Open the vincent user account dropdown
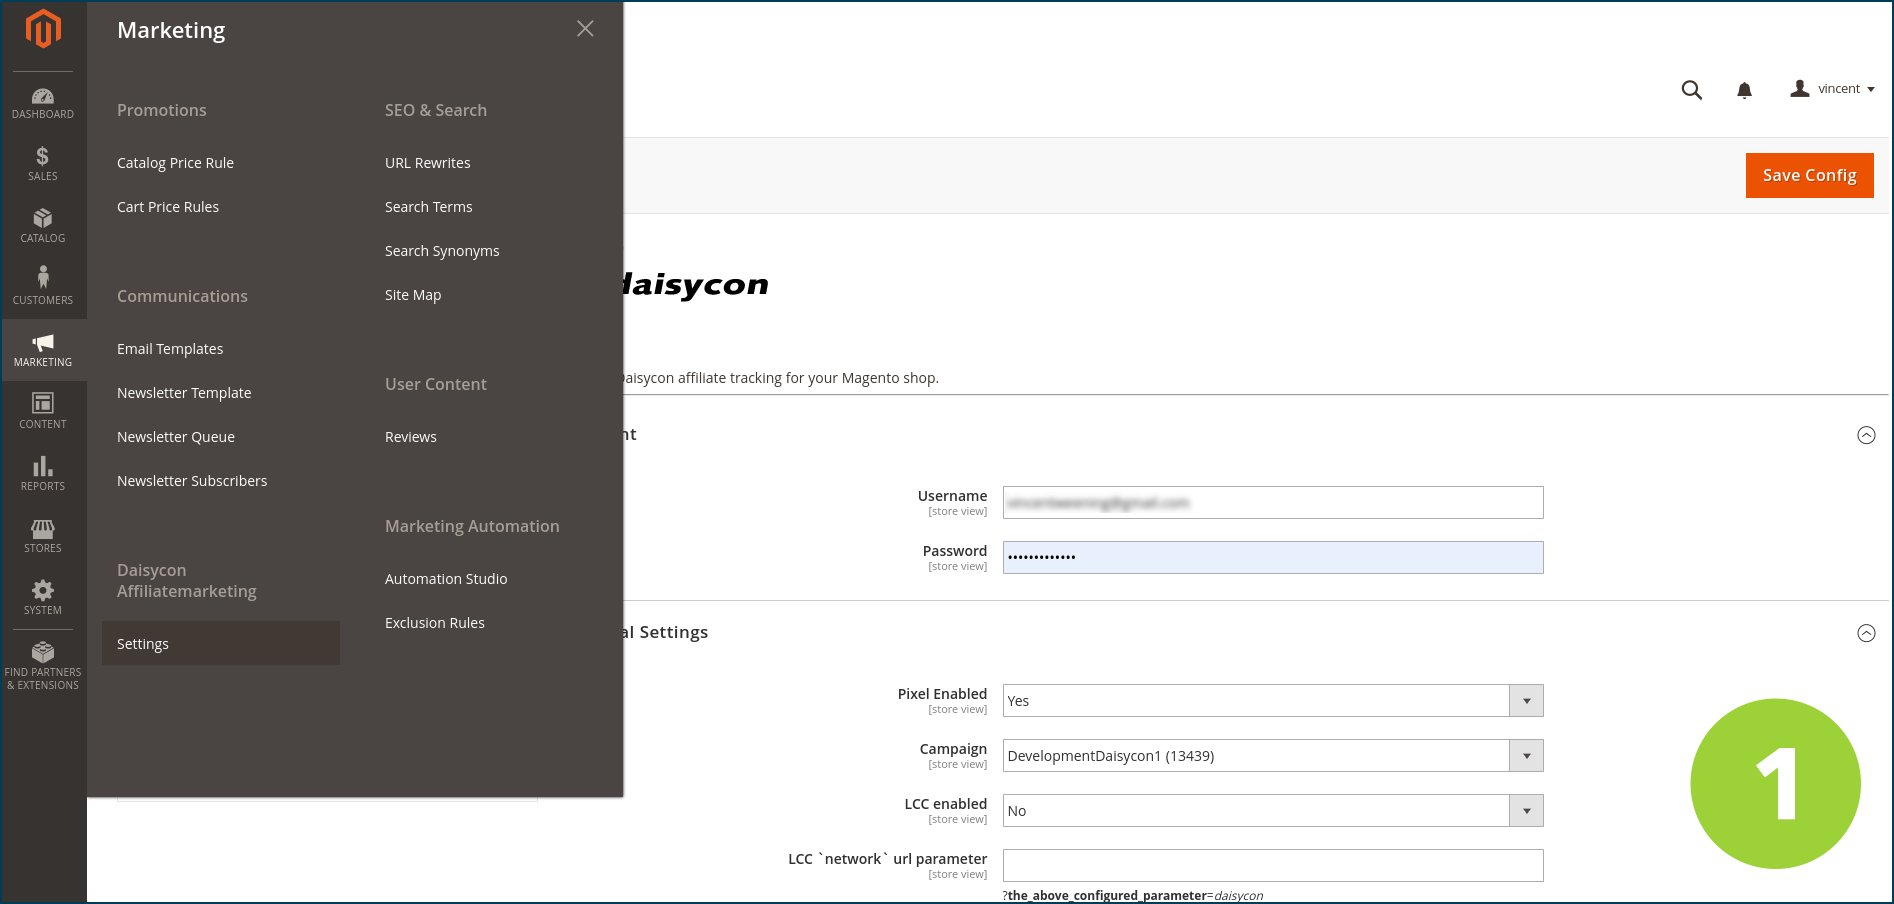 pyautogui.click(x=1833, y=89)
